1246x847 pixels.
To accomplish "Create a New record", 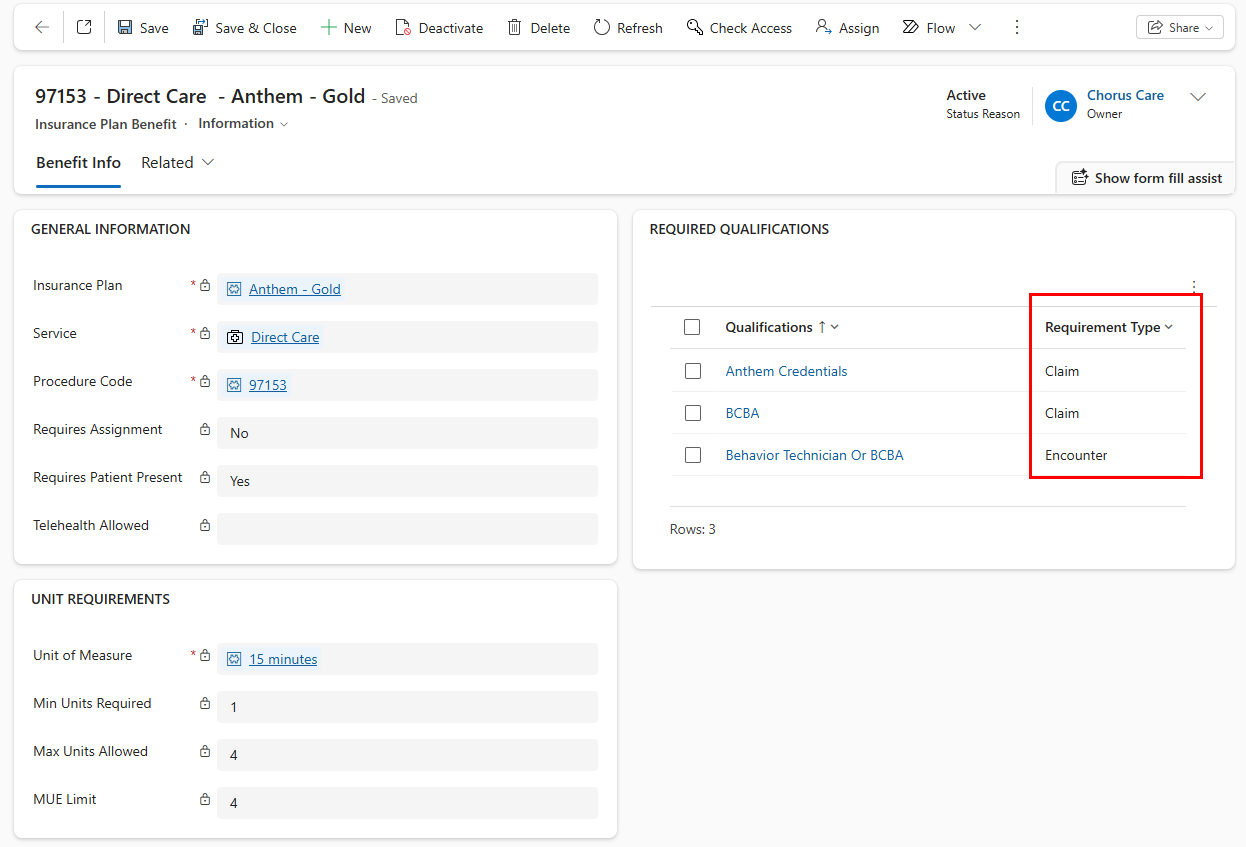I will (346, 28).
